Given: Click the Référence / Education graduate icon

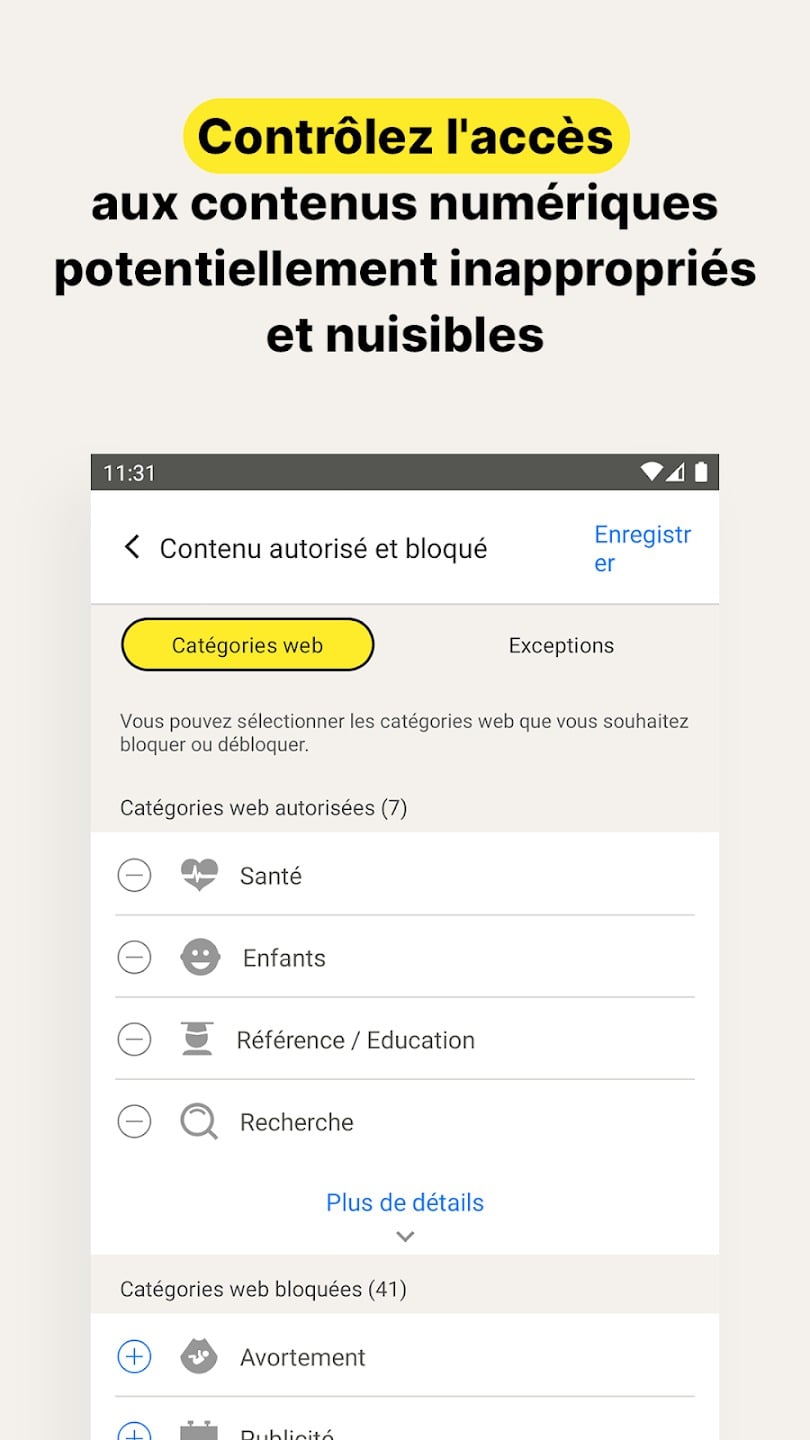Looking at the screenshot, I should click(x=198, y=1039).
